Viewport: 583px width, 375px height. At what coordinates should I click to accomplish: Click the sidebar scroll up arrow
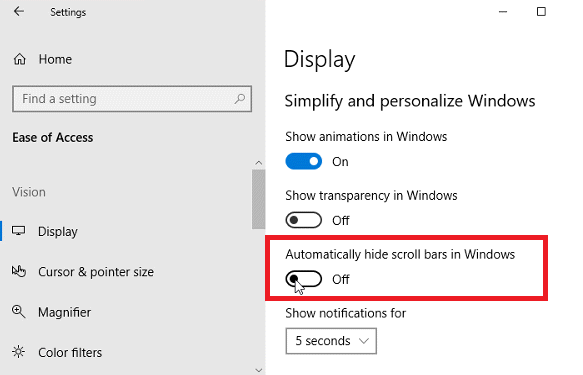click(x=259, y=163)
